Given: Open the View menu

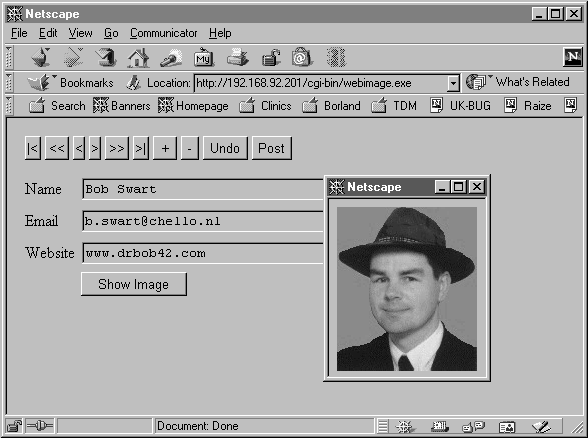Looking at the screenshot, I should [80, 33].
